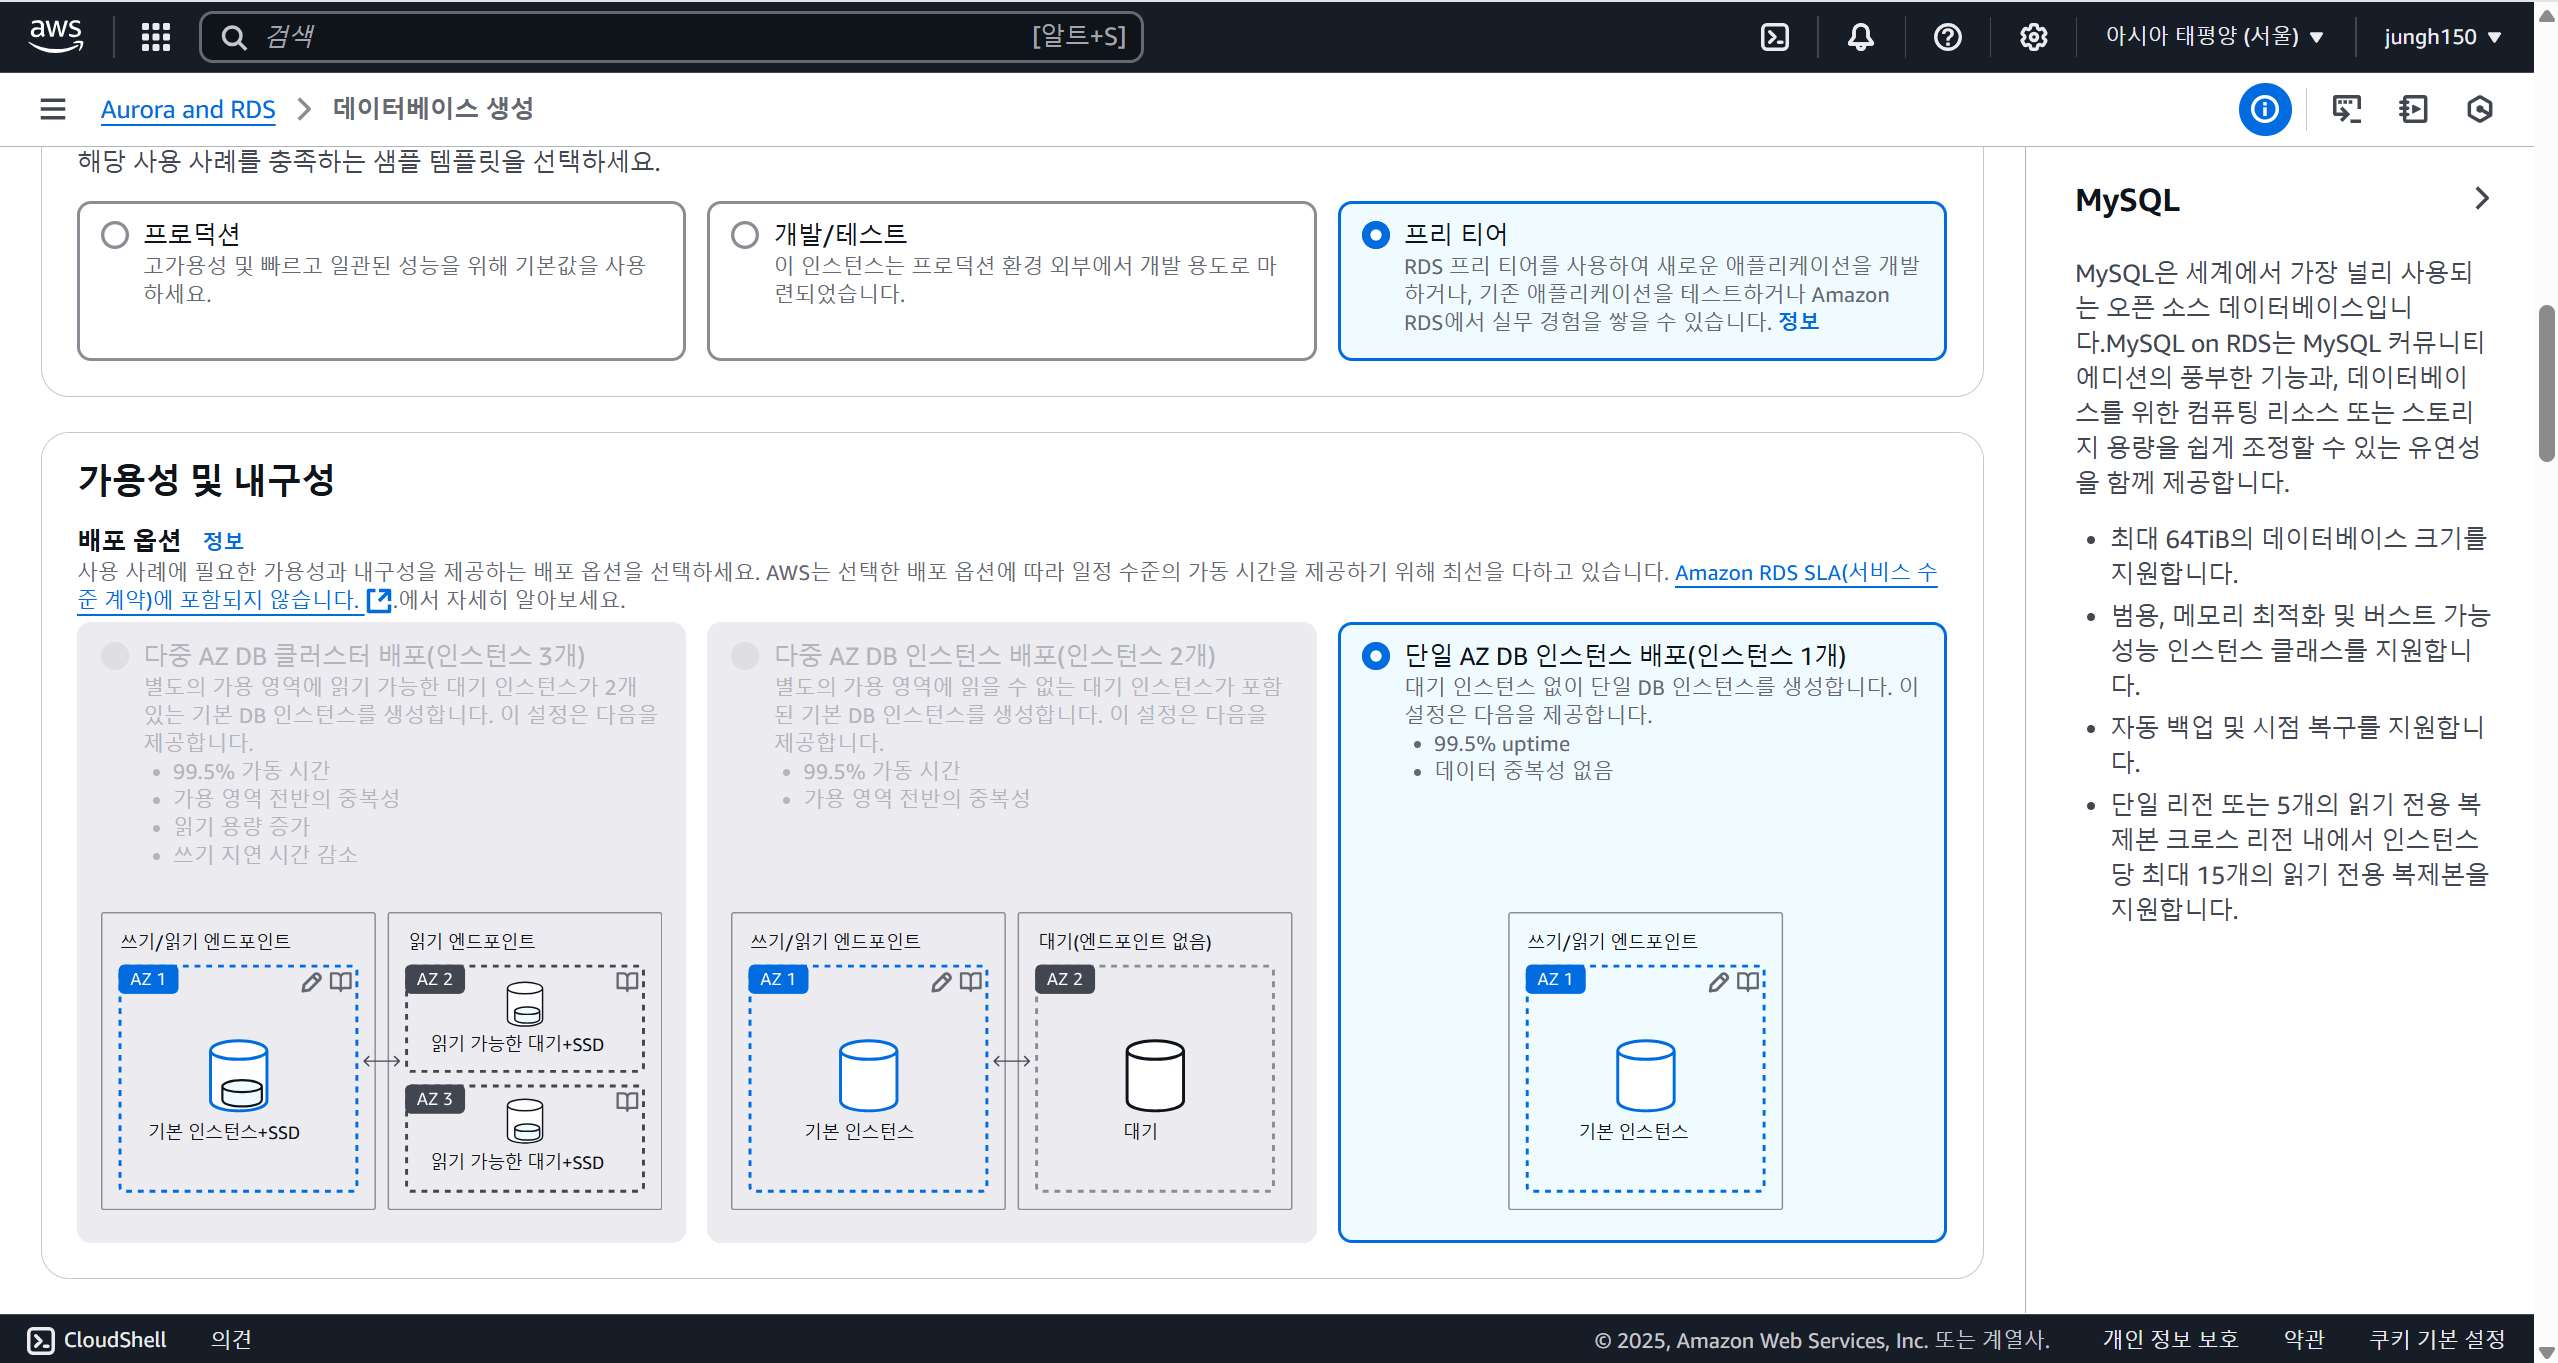Open the 아시아 태평양 (서울) region dropdown

pyautogui.click(x=2213, y=37)
